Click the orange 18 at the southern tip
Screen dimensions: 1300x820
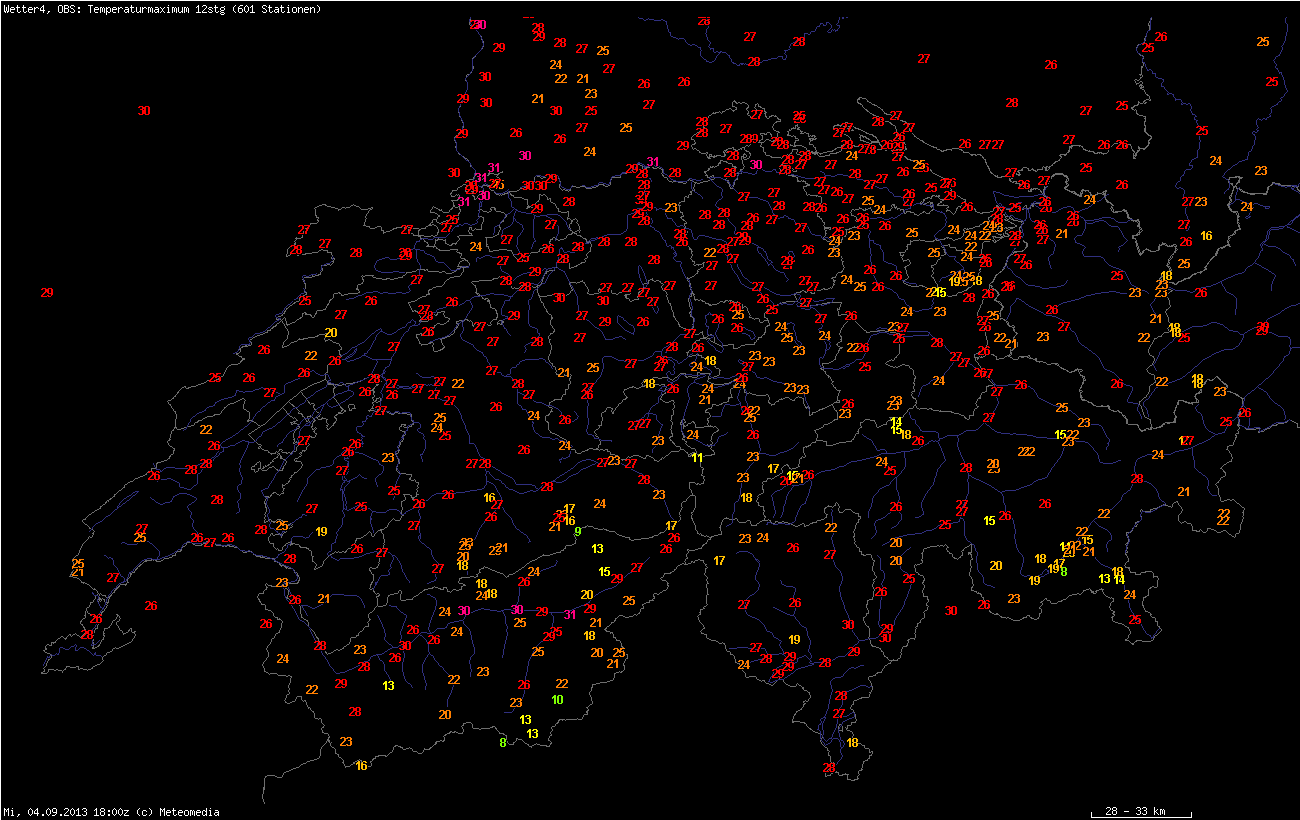pyautogui.click(x=852, y=743)
